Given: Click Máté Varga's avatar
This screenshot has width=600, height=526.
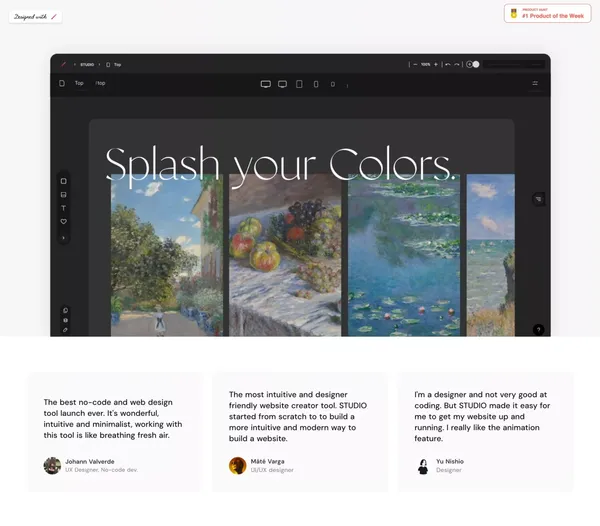Looking at the screenshot, I should tap(237, 466).
